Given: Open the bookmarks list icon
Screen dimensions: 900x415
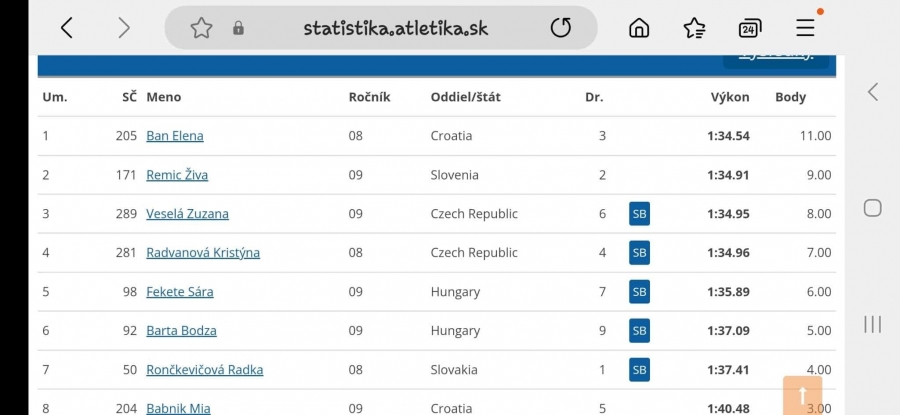Looking at the screenshot, I should pyautogui.click(x=694, y=28).
